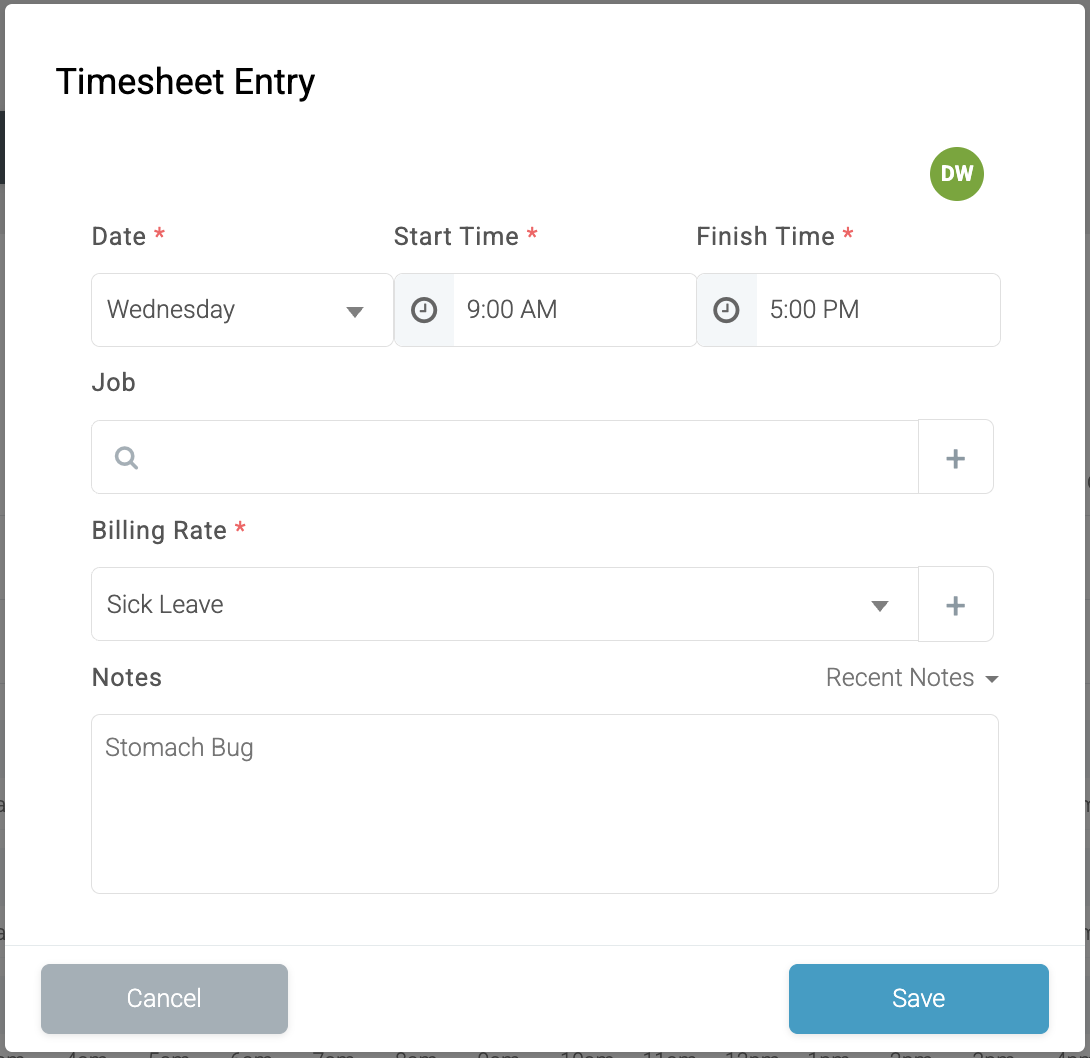This screenshot has width=1090, height=1058.
Task: Save the timesheet entry
Action: (918, 998)
